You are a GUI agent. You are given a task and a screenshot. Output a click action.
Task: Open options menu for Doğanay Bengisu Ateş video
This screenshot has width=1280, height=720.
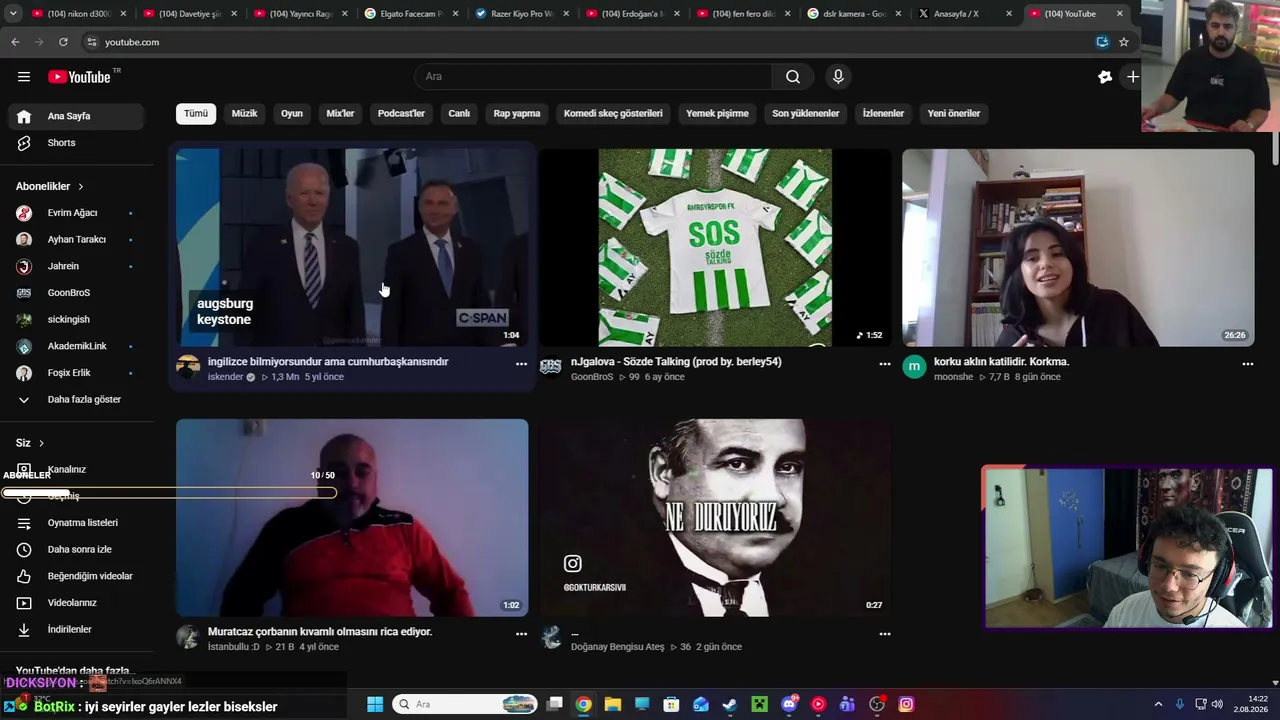coord(884,634)
